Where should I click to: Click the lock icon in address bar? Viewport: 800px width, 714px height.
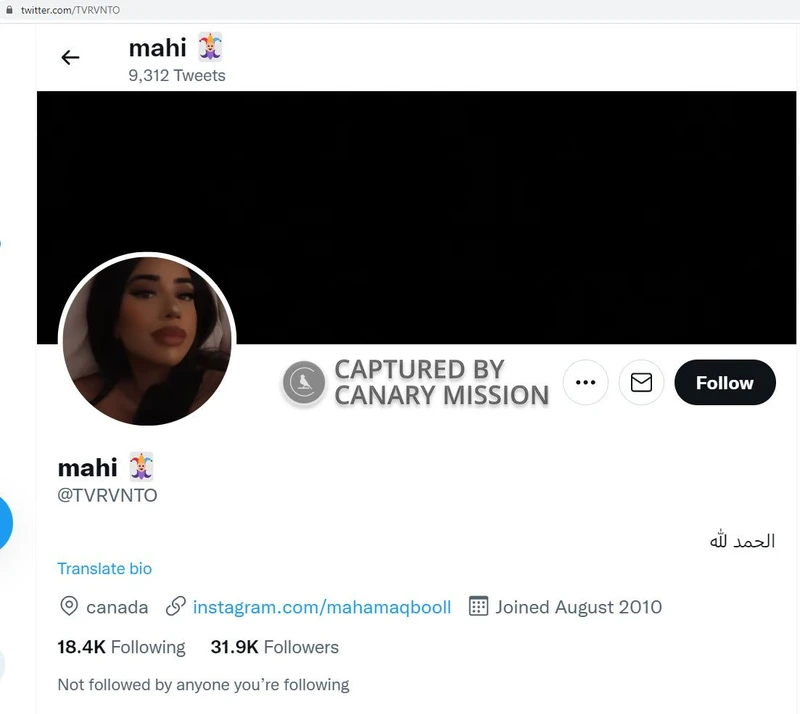pyautogui.click(x=9, y=10)
